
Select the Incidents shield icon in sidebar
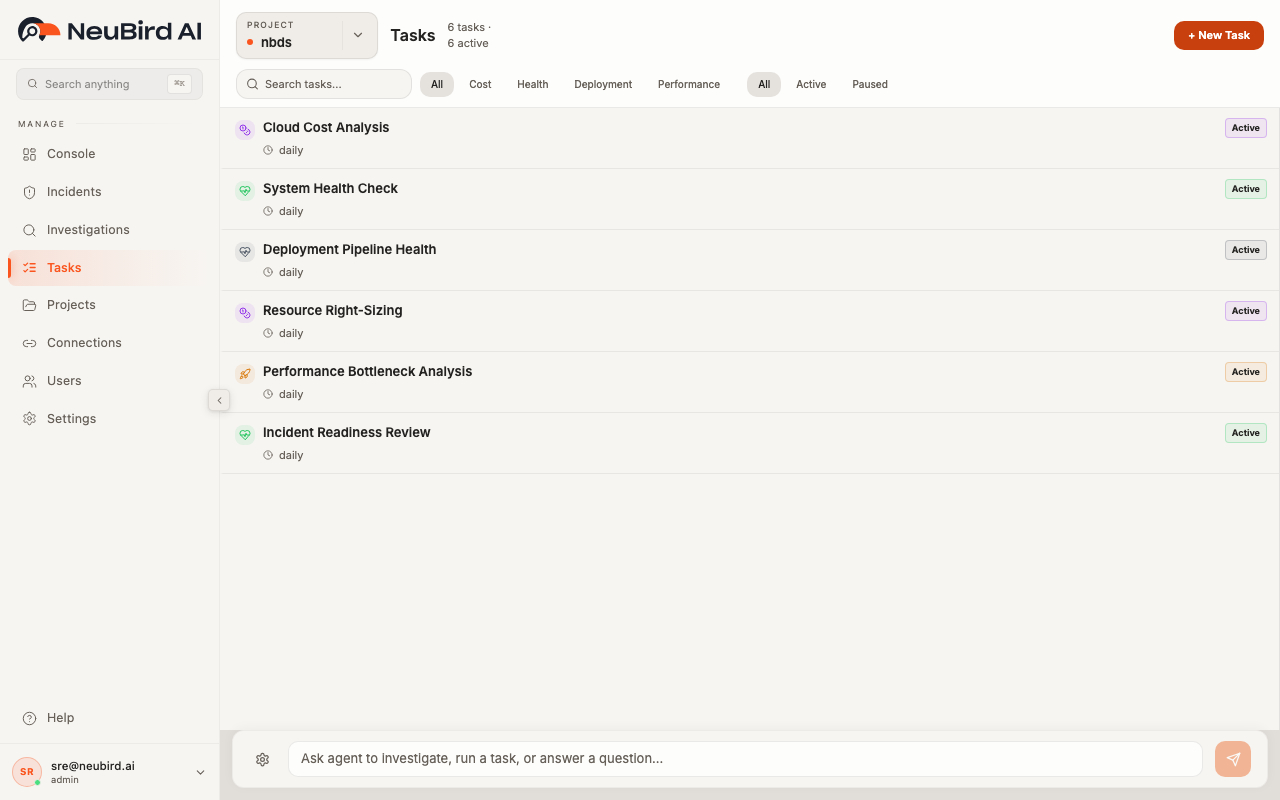[30, 191]
